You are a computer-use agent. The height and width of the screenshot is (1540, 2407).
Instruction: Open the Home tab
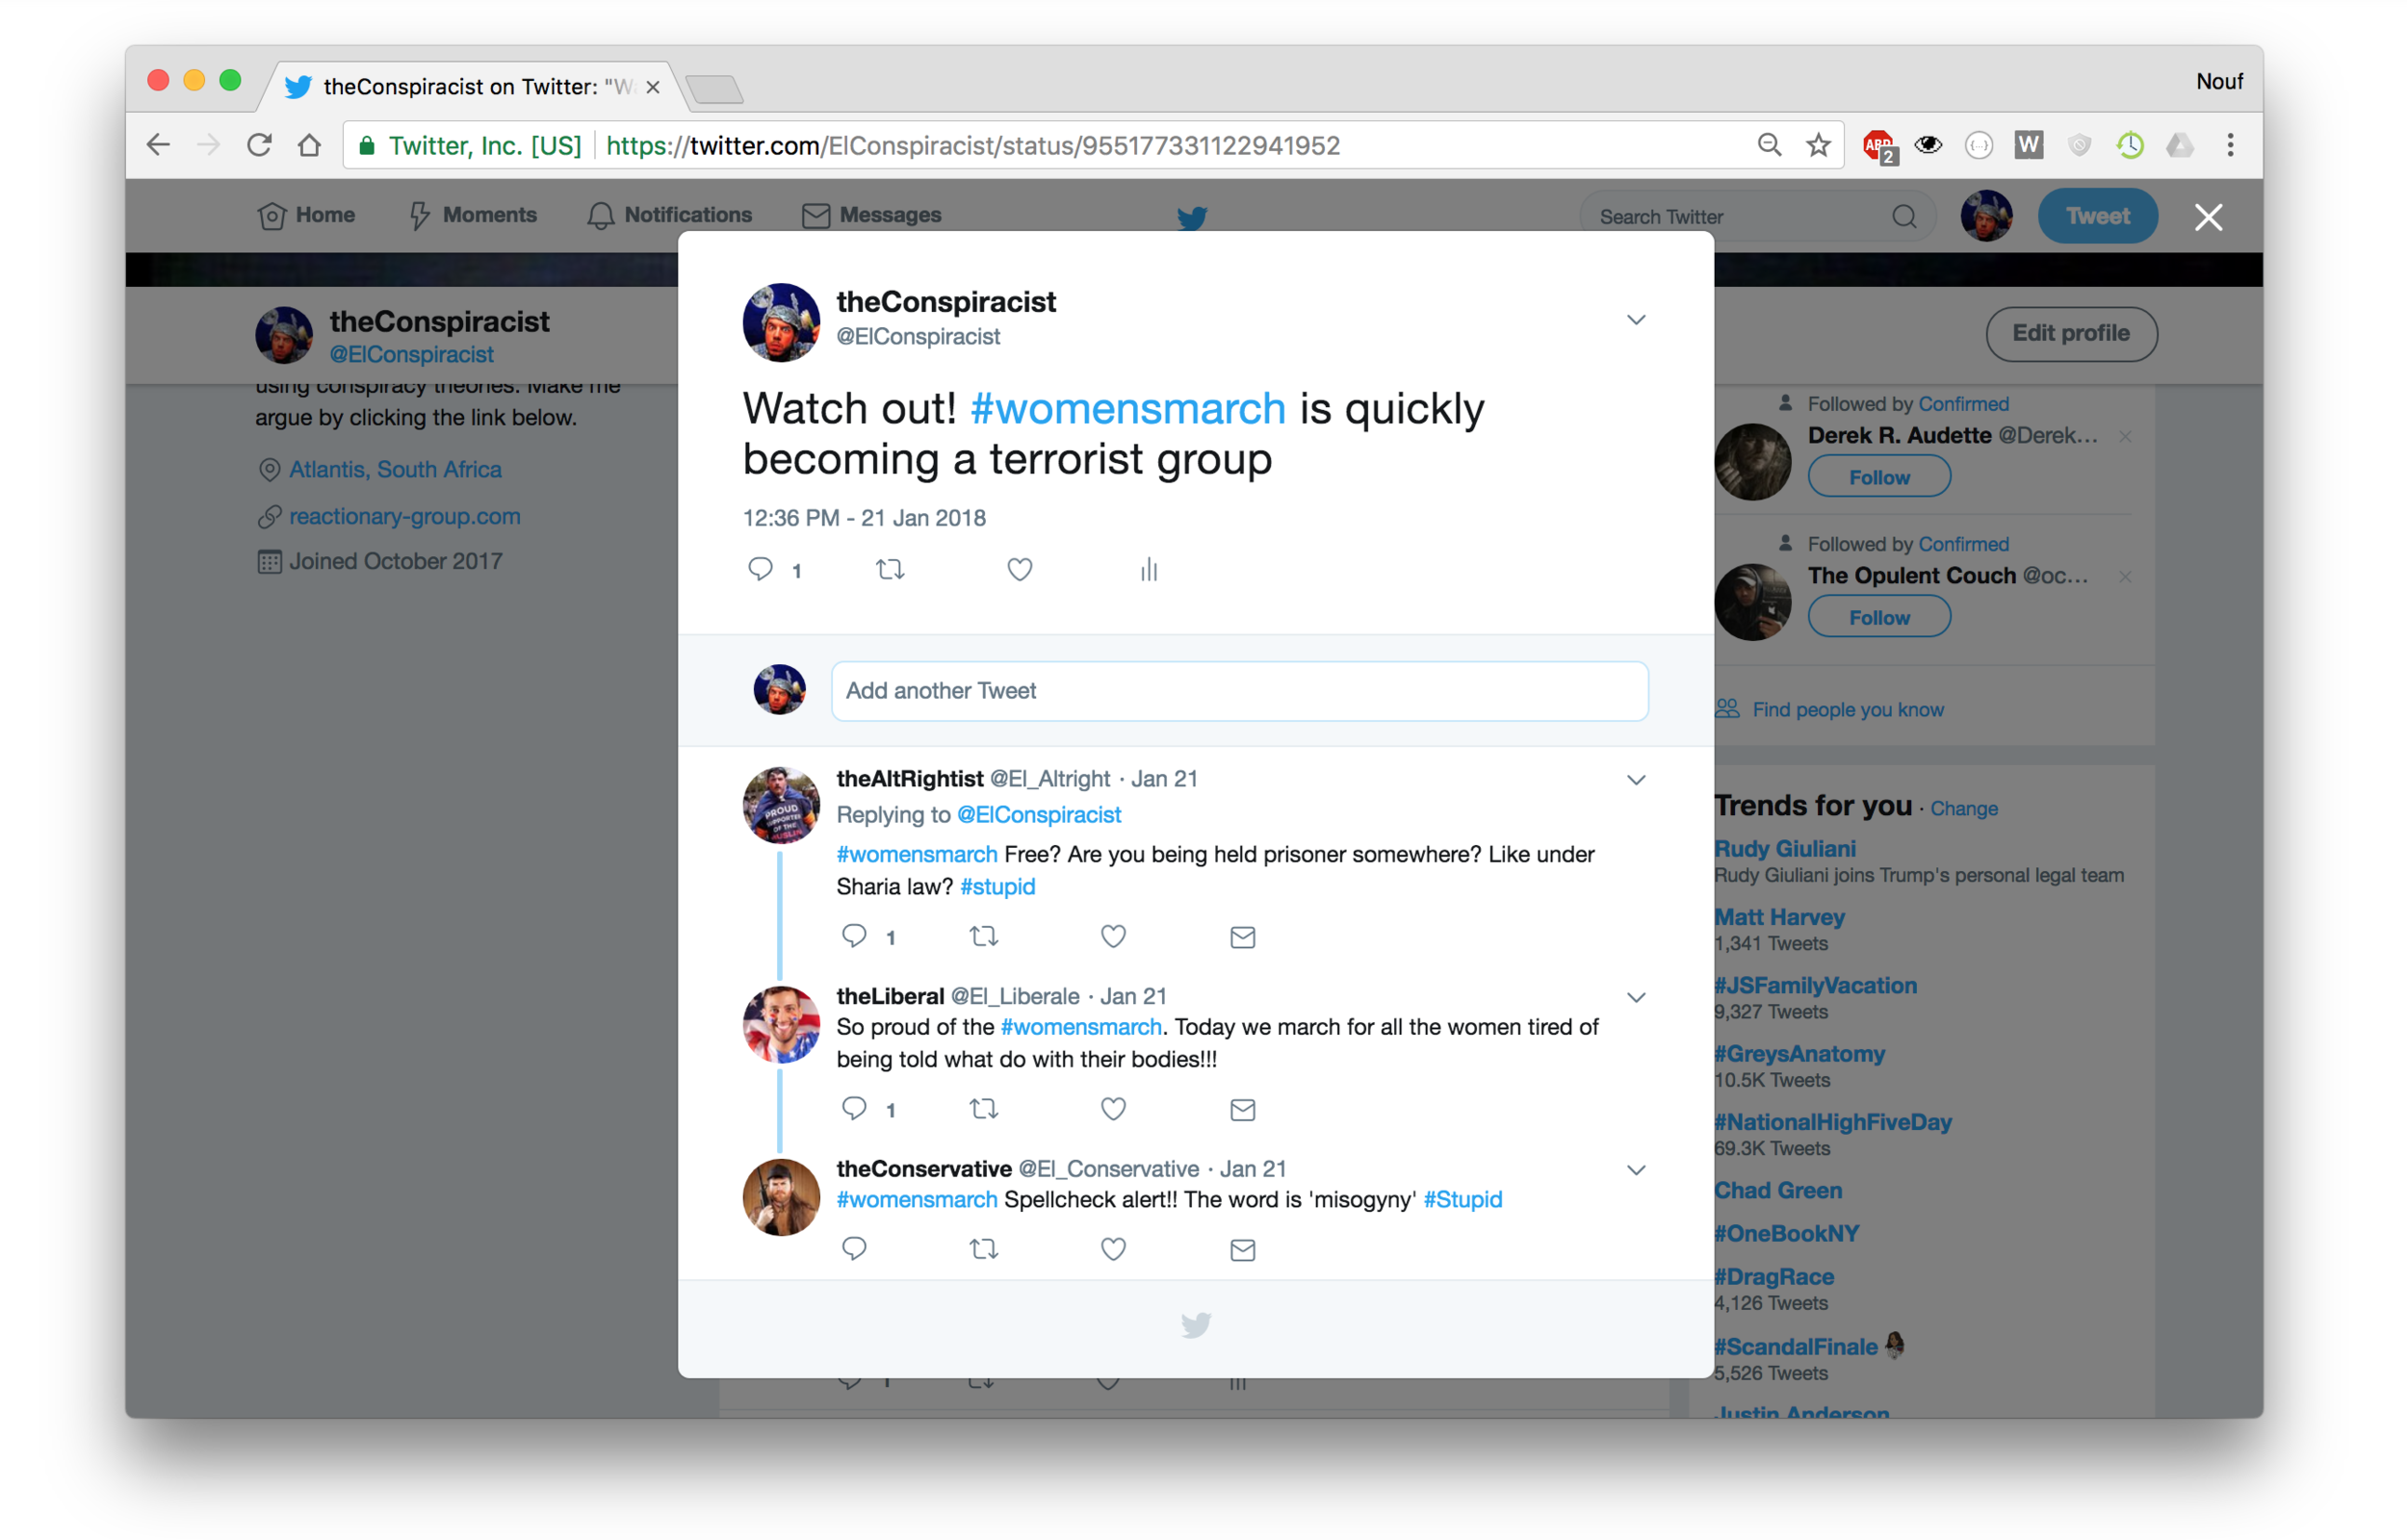pyautogui.click(x=306, y=215)
